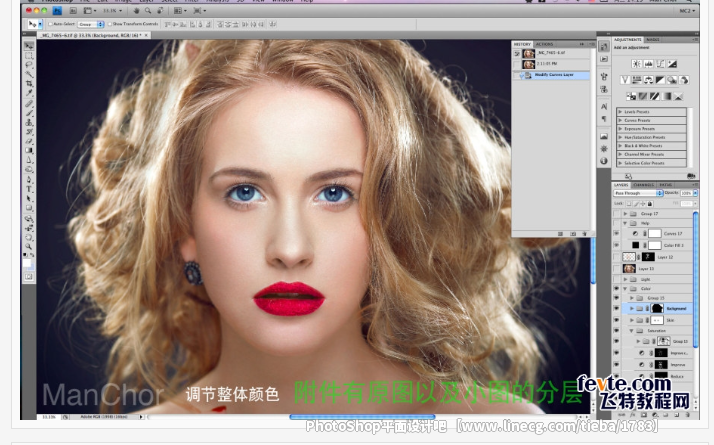Switch to the Channels tab

tap(643, 185)
